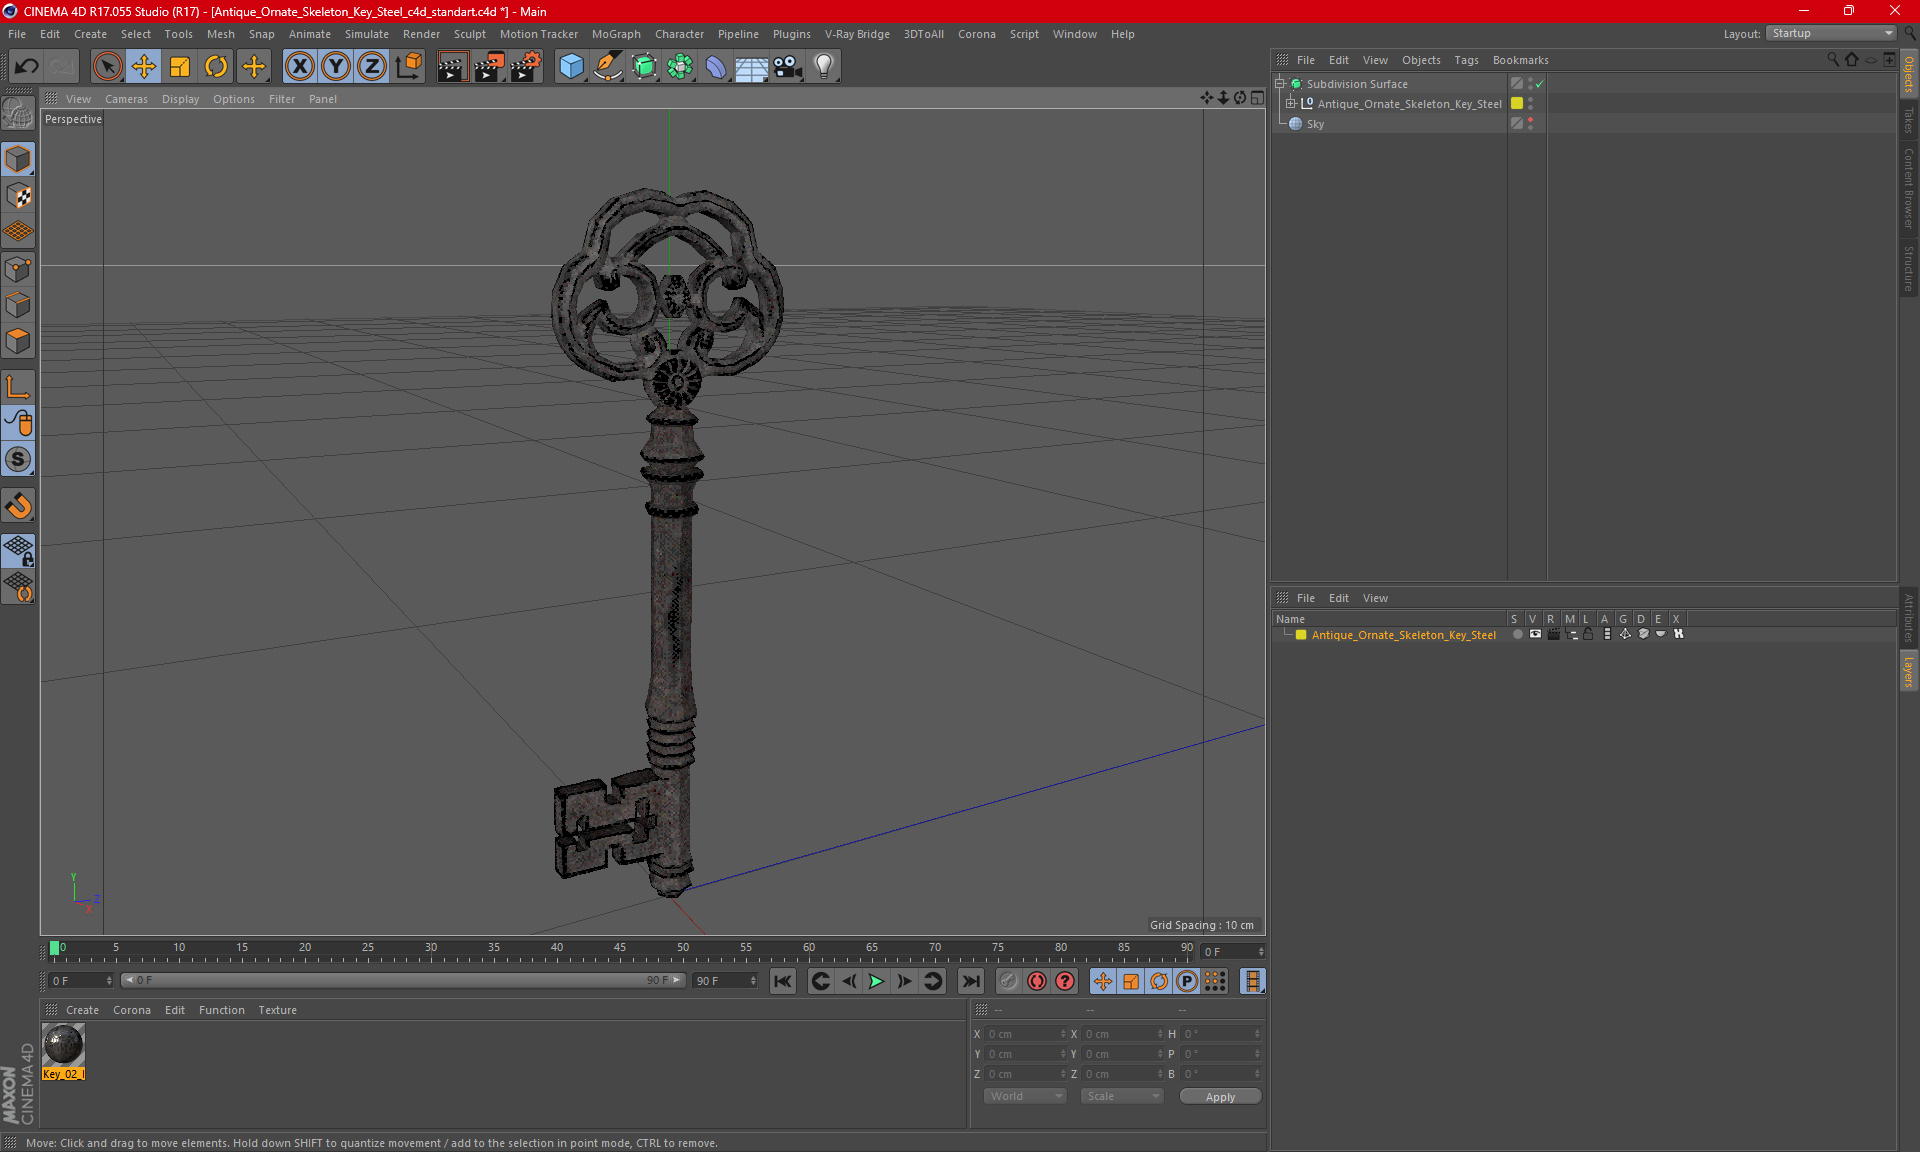Enable the Axis mode tool
The height and width of the screenshot is (1152, 1920).
pos(18,387)
